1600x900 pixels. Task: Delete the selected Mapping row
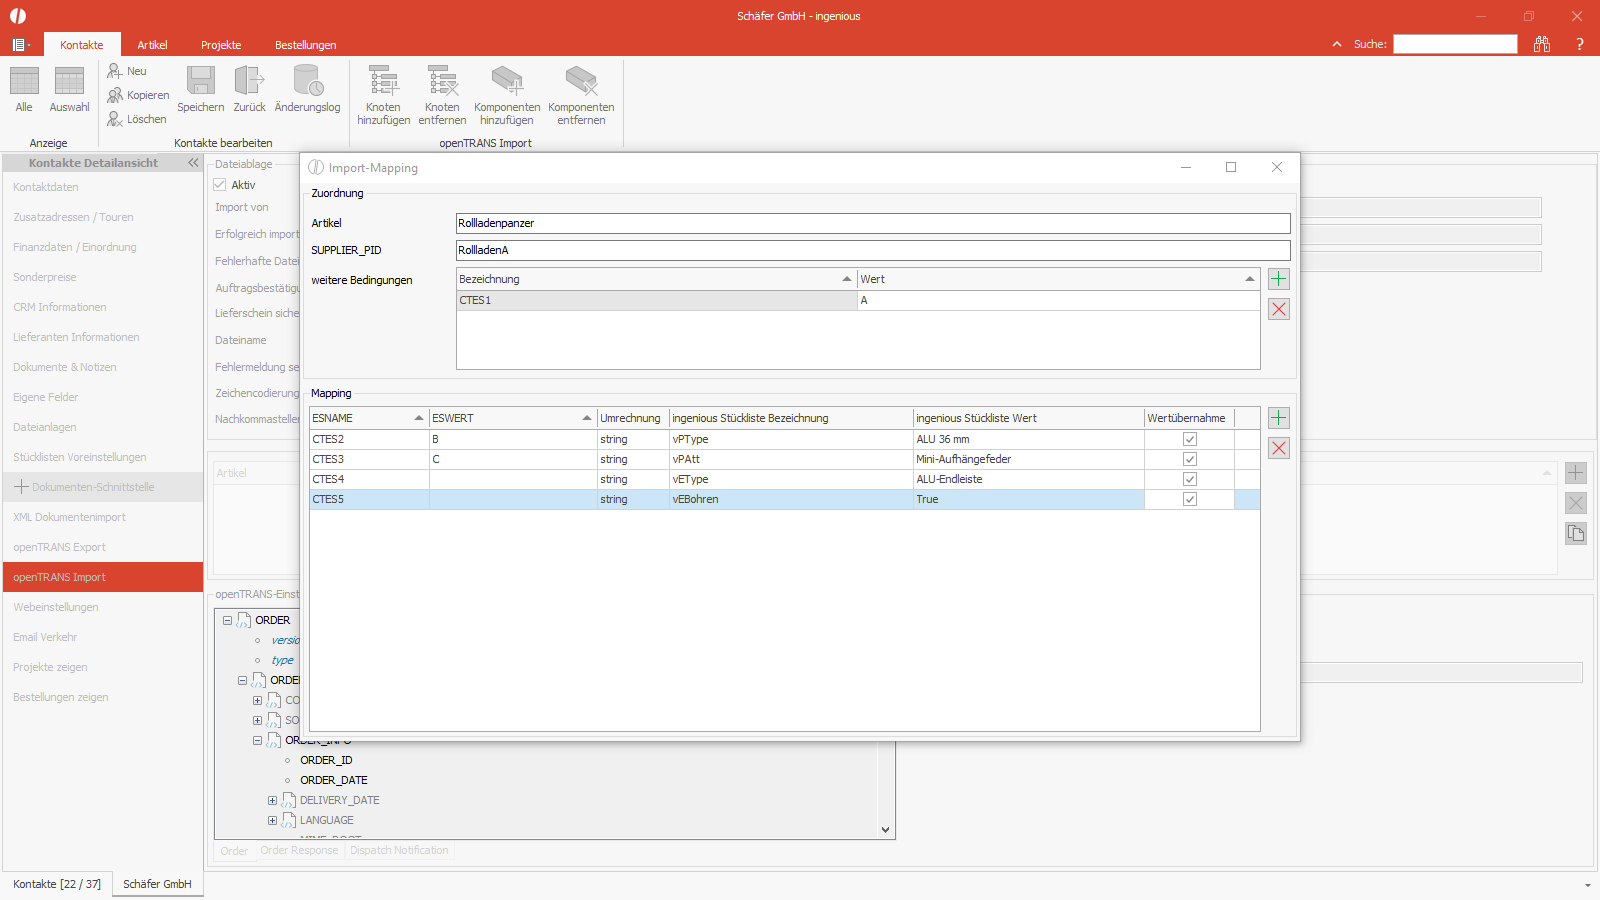1279,448
